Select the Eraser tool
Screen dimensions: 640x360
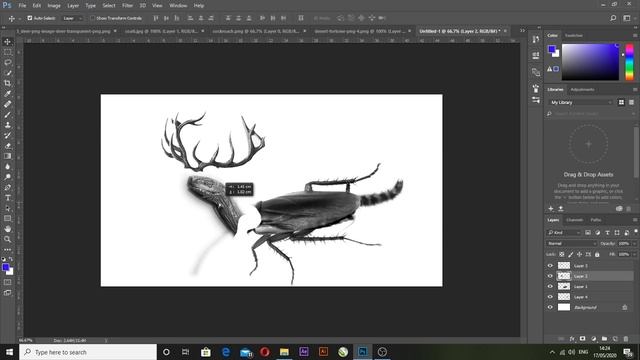click(7, 146)
